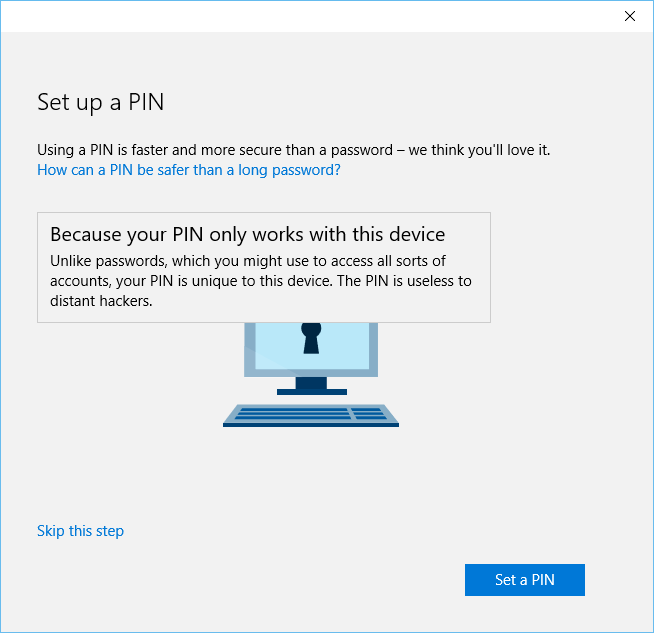Click the monitor neck below the screen
654x633 pixels.
(311, 381)
